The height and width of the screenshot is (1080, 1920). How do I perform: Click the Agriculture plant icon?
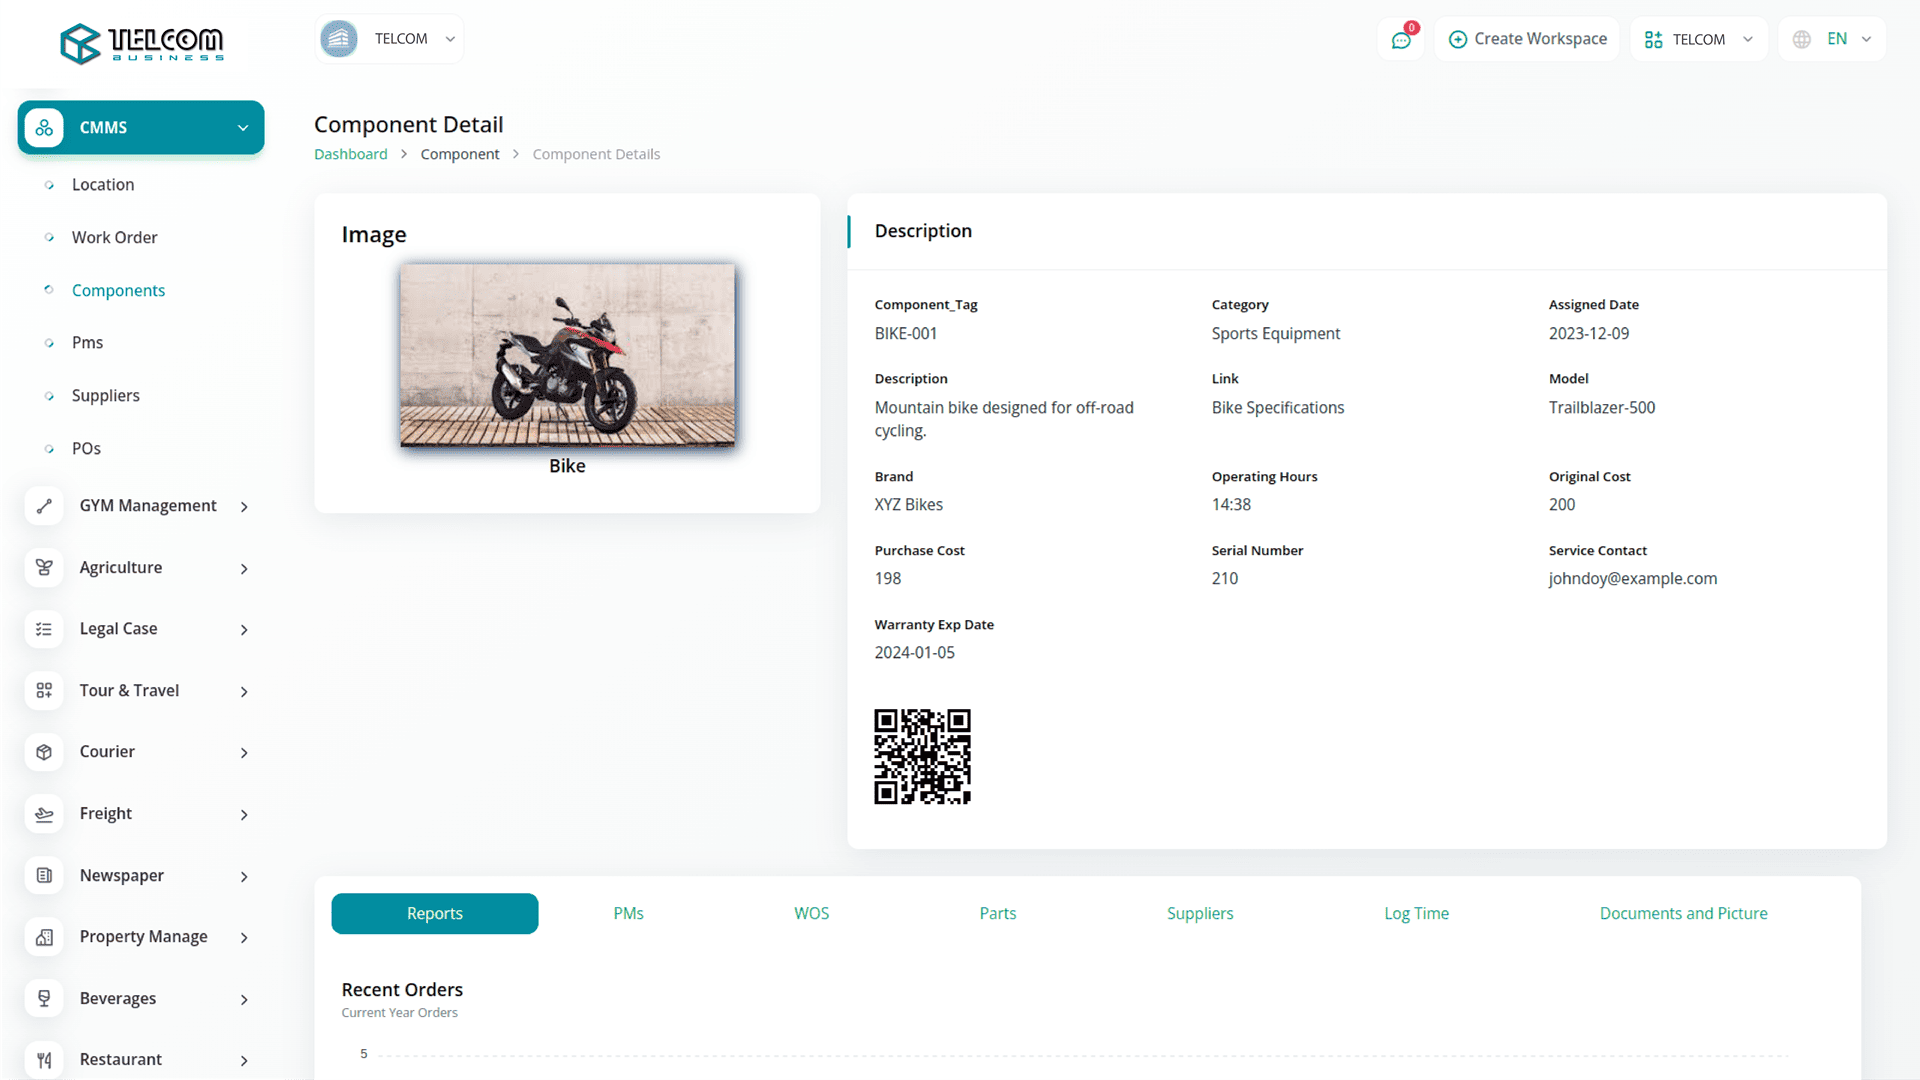click(44, 568)
